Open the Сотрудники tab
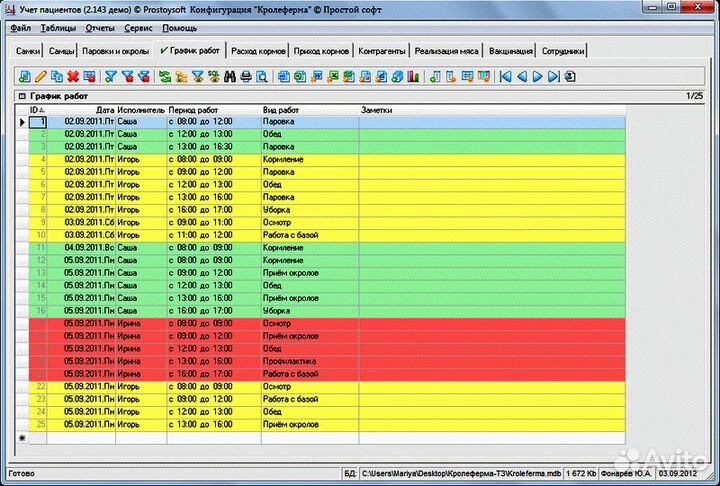 click(565, 50)
